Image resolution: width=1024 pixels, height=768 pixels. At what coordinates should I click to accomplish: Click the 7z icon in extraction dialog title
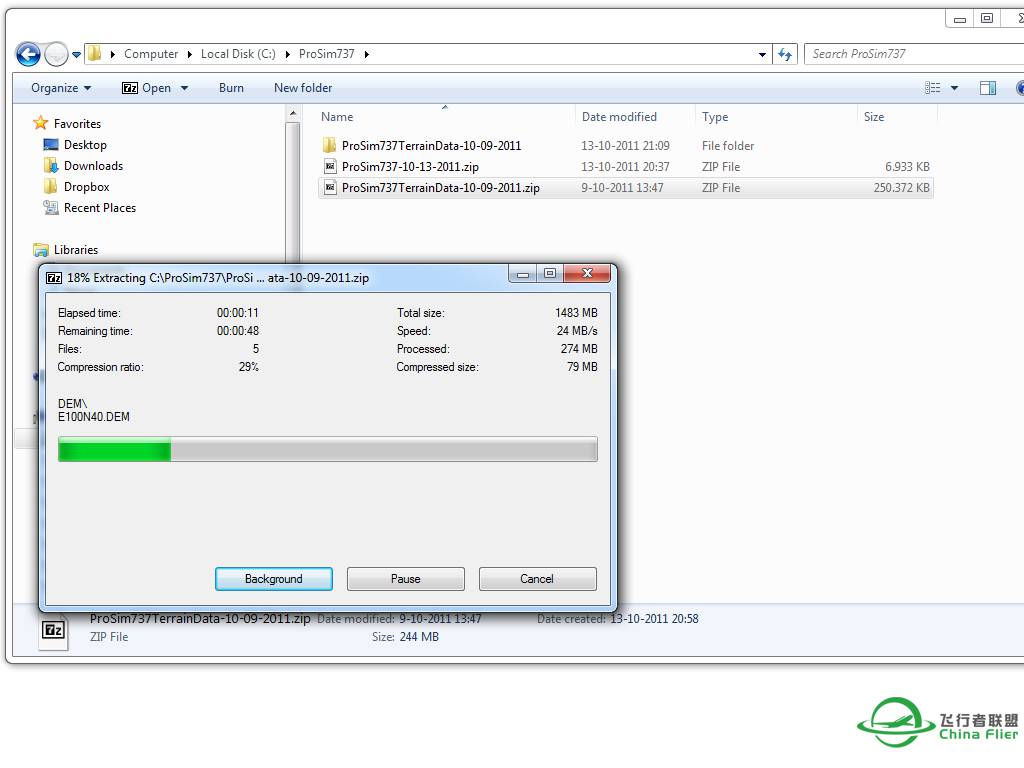[54, 277]
